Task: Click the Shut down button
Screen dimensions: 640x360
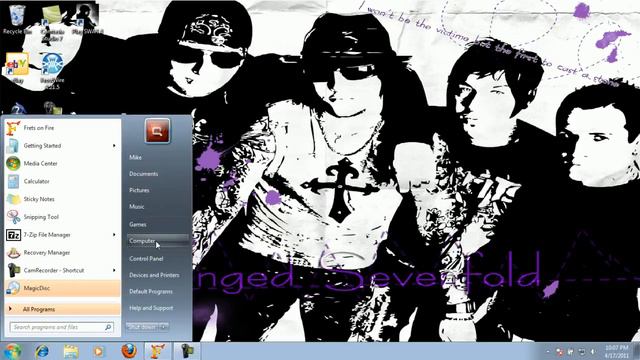Action: point(142,327)
